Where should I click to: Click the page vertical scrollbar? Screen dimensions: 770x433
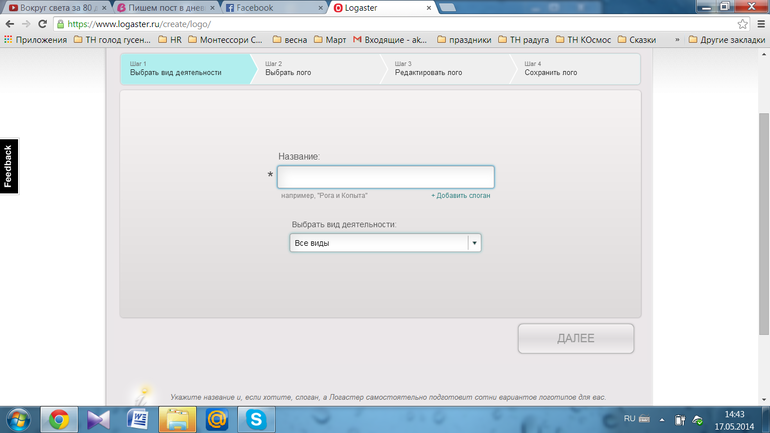pos(763,200)
